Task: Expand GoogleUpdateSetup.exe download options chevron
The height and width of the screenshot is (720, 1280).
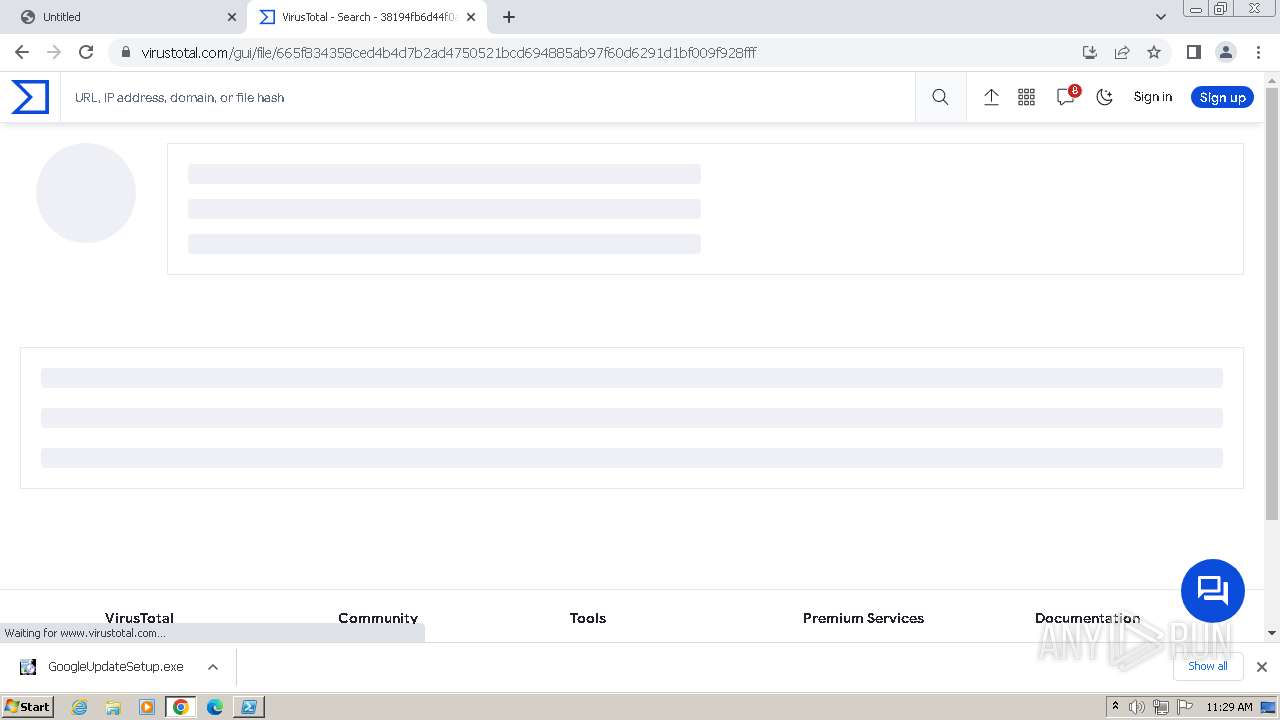Action: click(212, 667)
